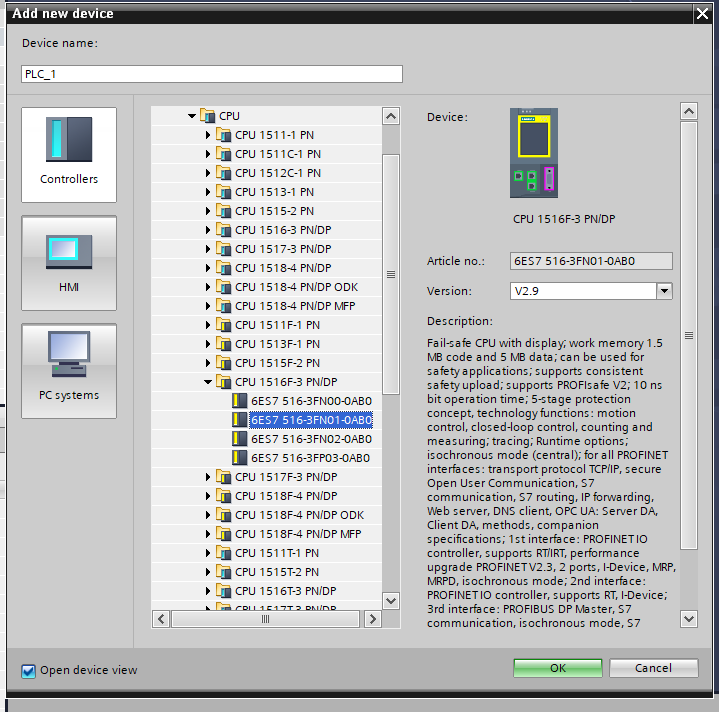Click description panel scroll down arrow
The image size is (719, 712).
pos(689,619)
